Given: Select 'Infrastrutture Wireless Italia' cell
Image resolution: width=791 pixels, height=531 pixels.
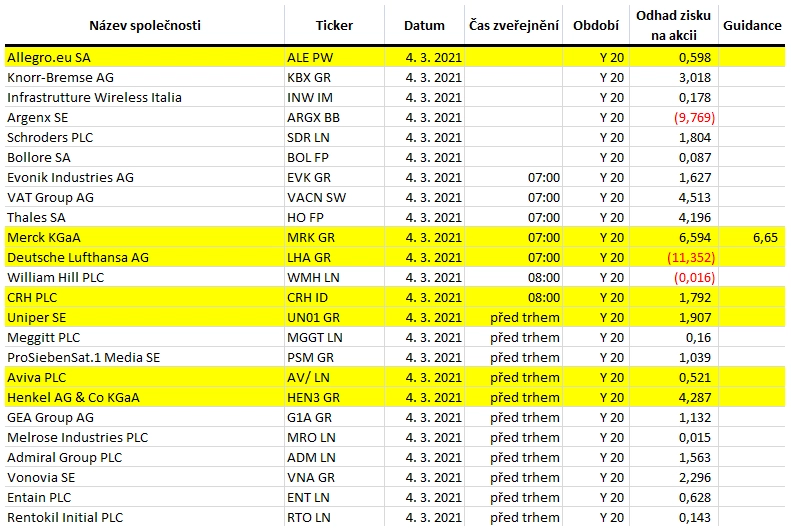Looking at the screenshot, I should [x=145, y=97].
